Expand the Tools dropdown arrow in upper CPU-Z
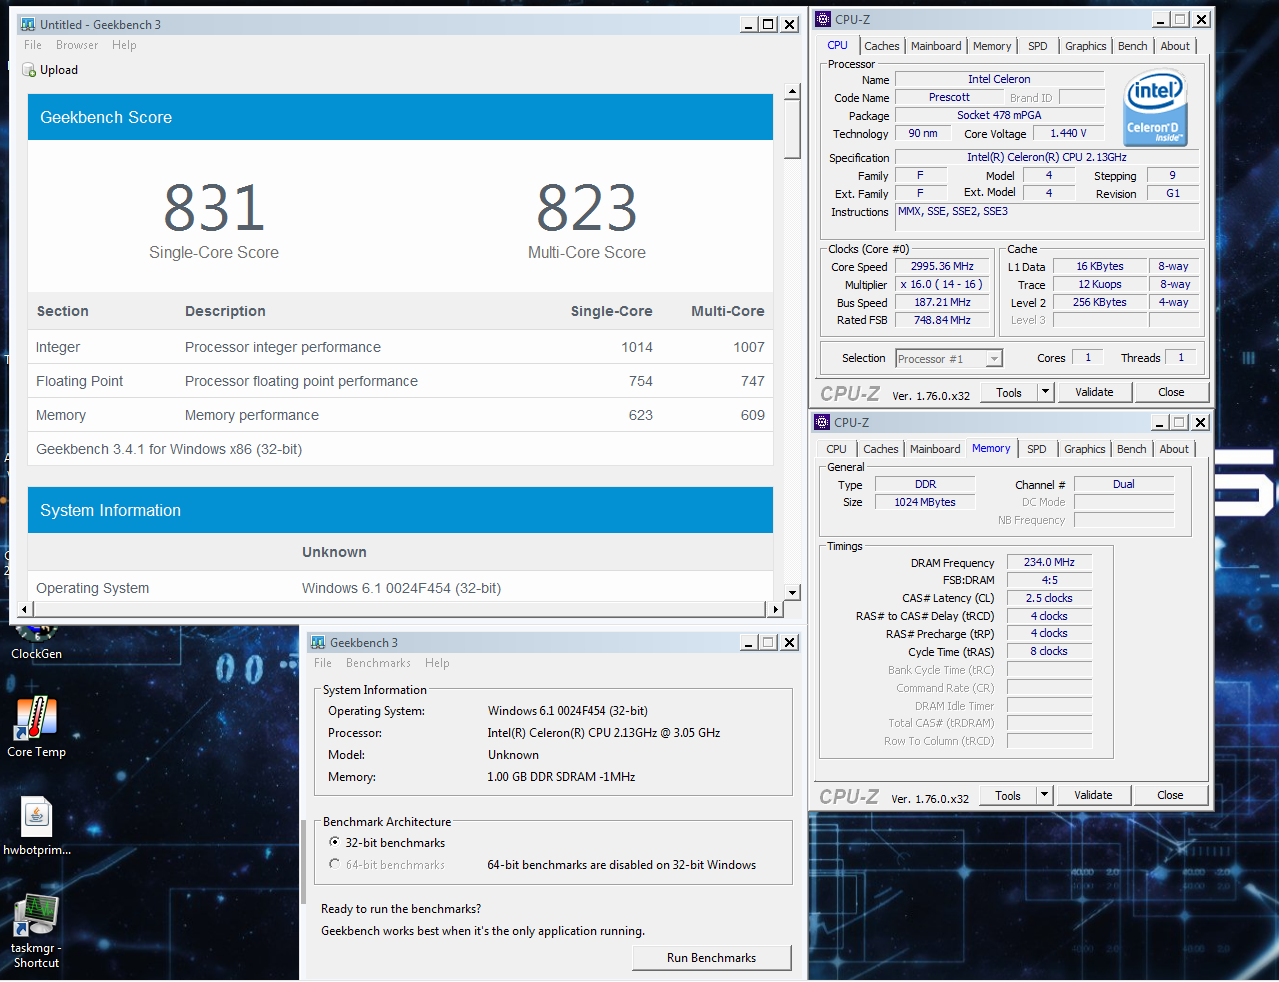This screenshot has width=1279, height=982. [x=1046, y=392]
